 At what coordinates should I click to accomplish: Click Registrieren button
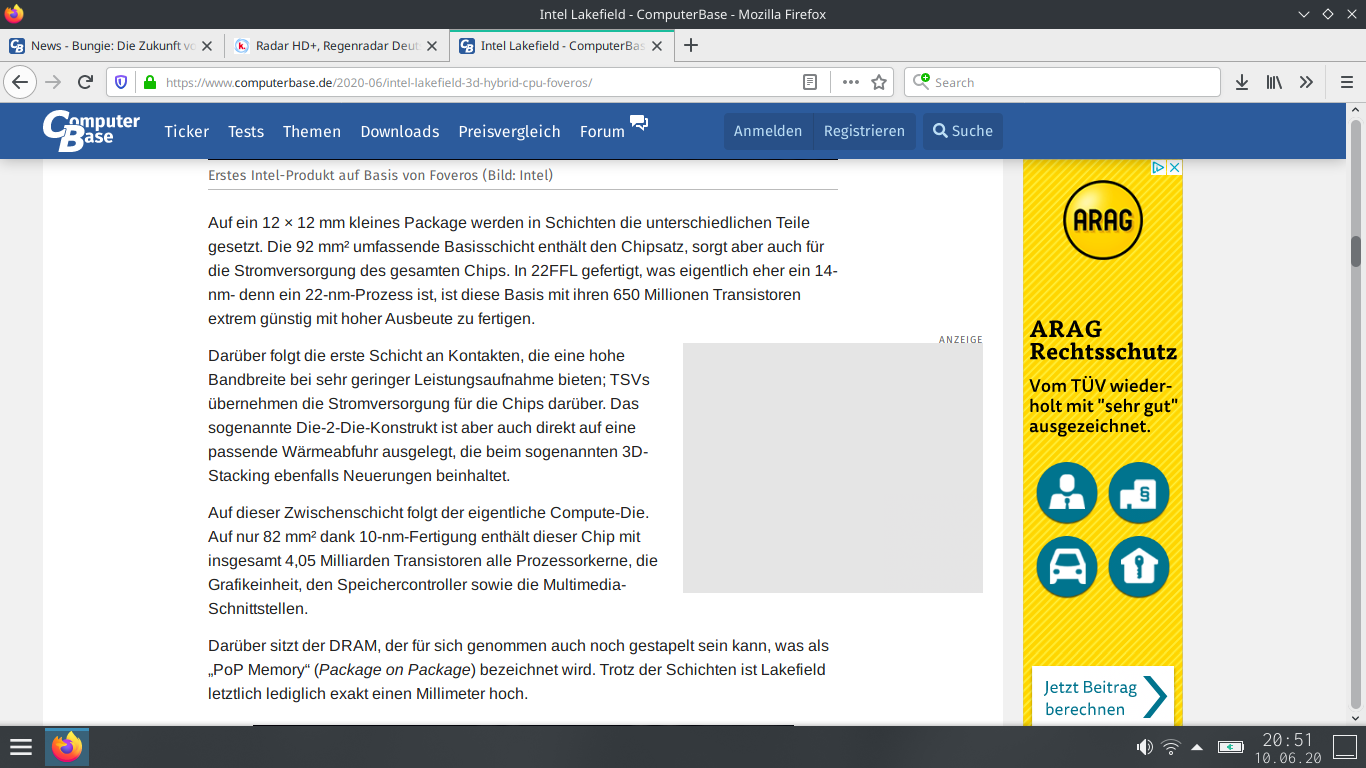point(864,131)
